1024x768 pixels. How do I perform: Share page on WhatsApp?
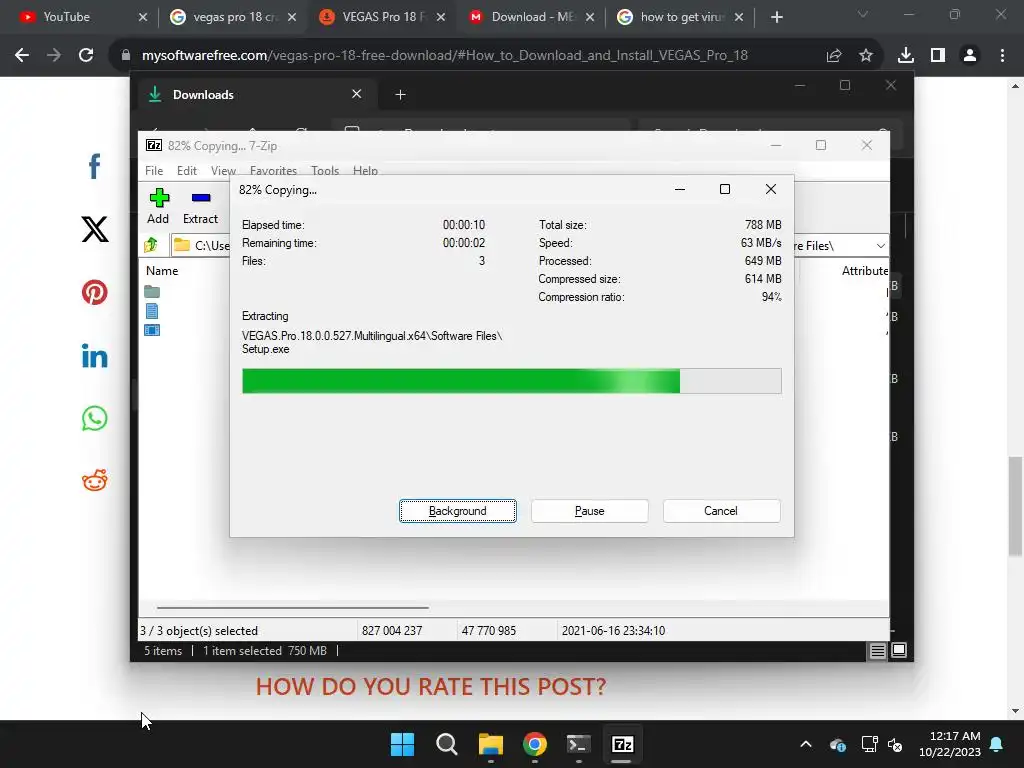pyautogui.click(x=95, y=419)
